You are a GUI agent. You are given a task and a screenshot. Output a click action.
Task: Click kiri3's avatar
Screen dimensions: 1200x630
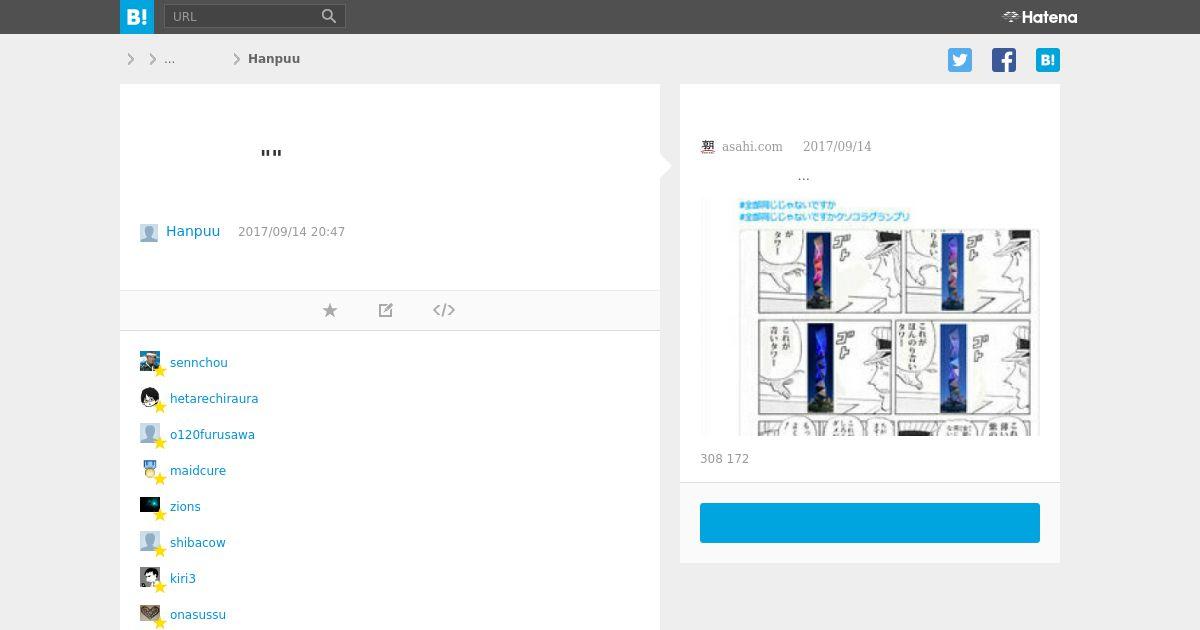150,578
